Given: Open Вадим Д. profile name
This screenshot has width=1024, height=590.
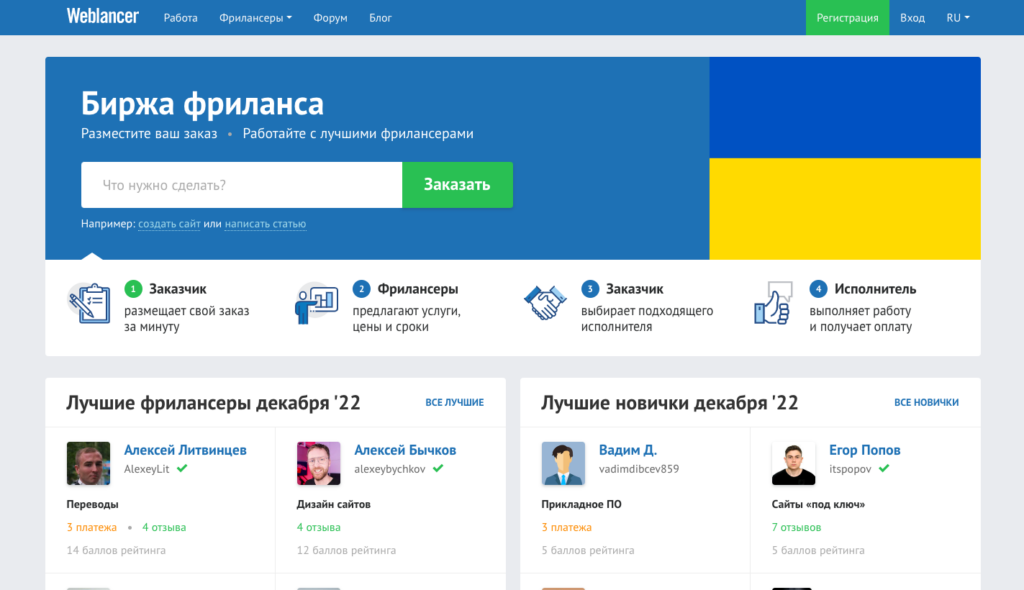Looking at the screenshot, I should 628,450.
